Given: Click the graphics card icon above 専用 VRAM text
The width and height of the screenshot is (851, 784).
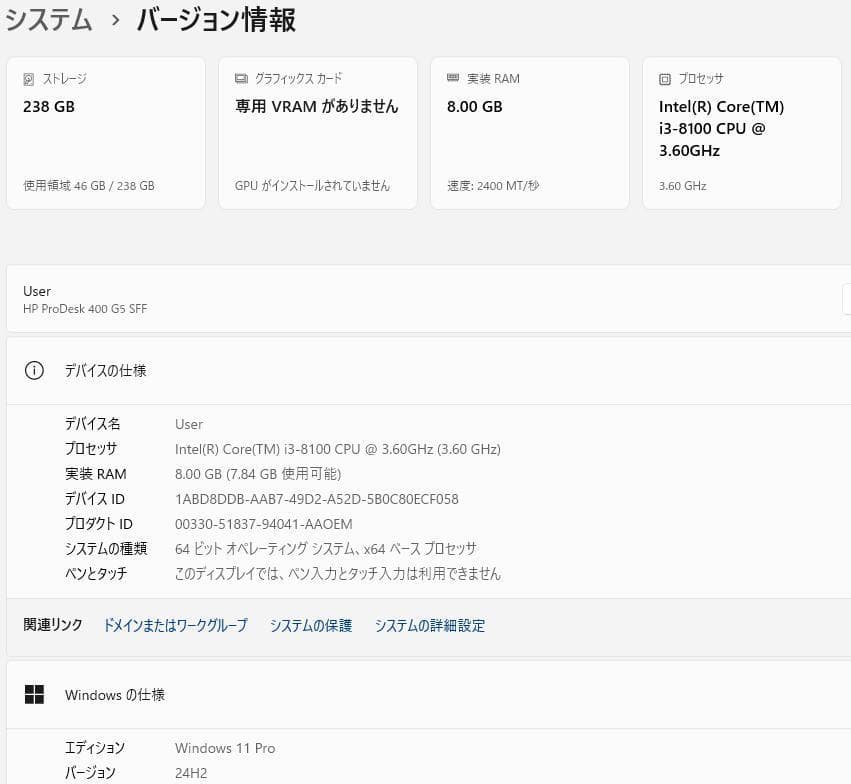Looking at the screenshot, I should [240, 78].
